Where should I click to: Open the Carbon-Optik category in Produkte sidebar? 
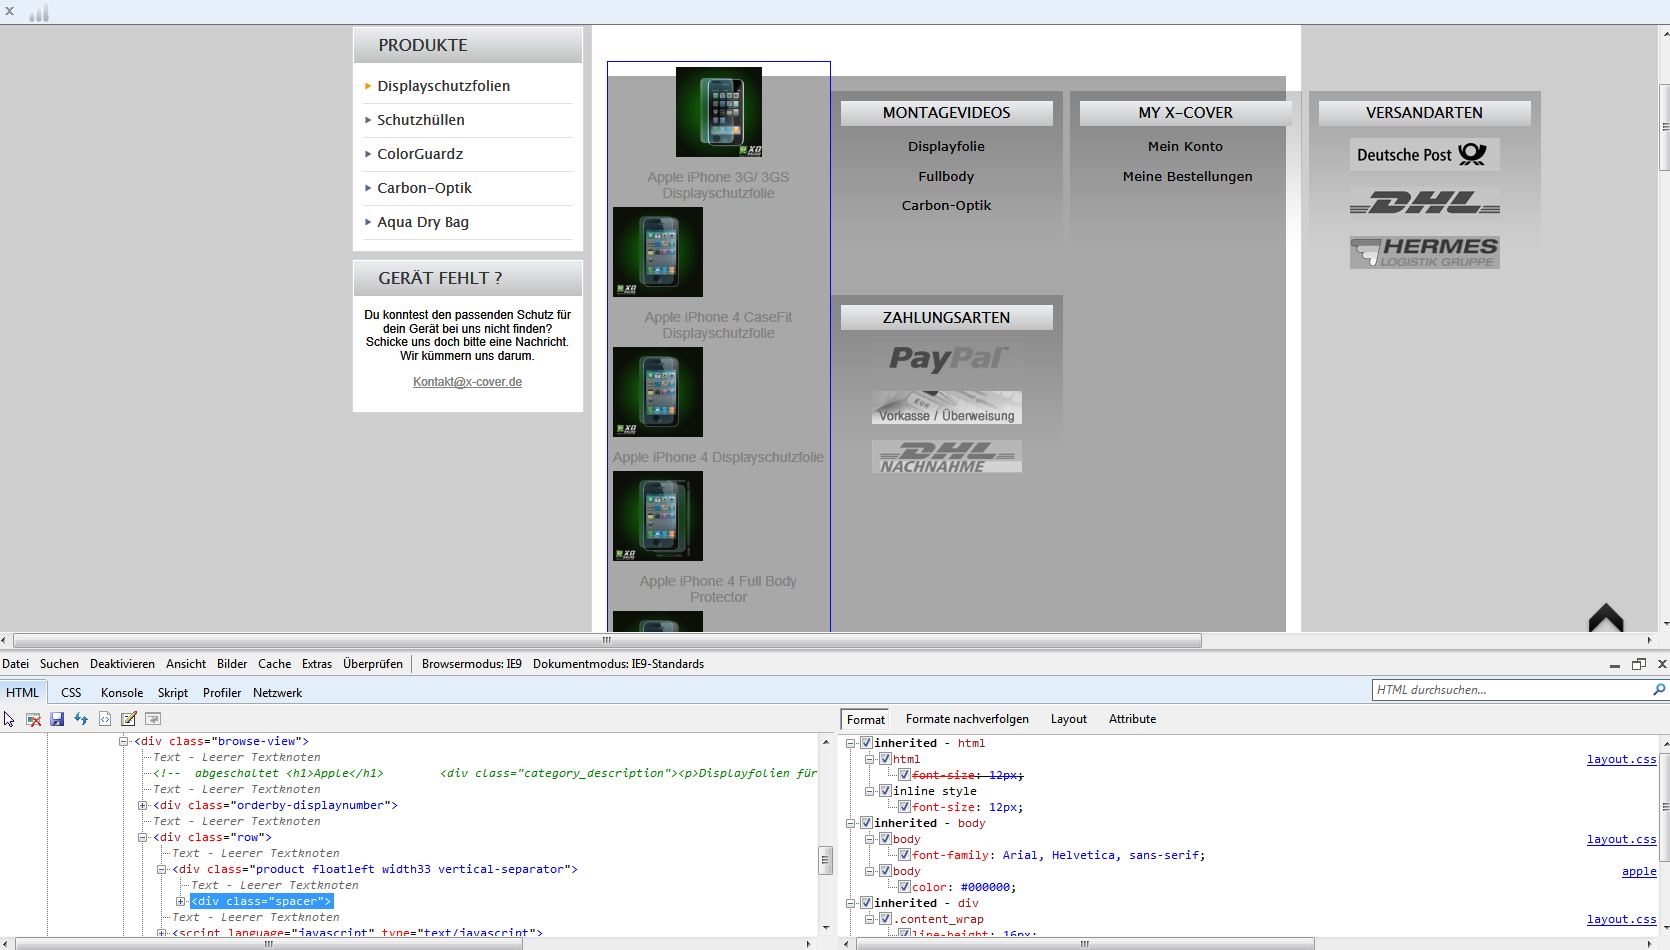click(424, 188)
